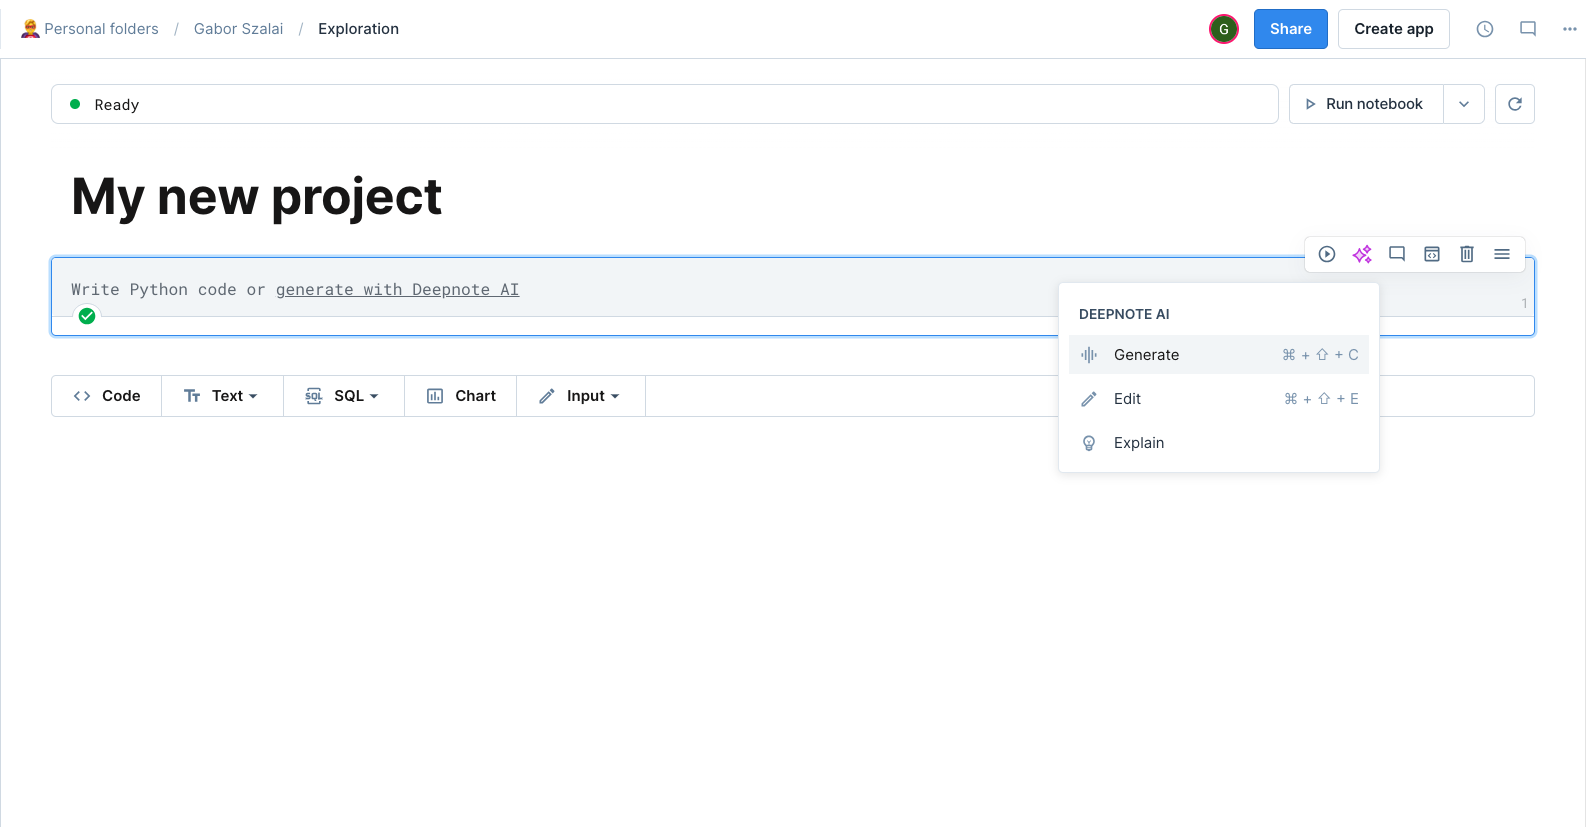This screenshot has height=827, width=1586.
Task: Click the block app-view icon
Action: click(x=1432, y=254)
